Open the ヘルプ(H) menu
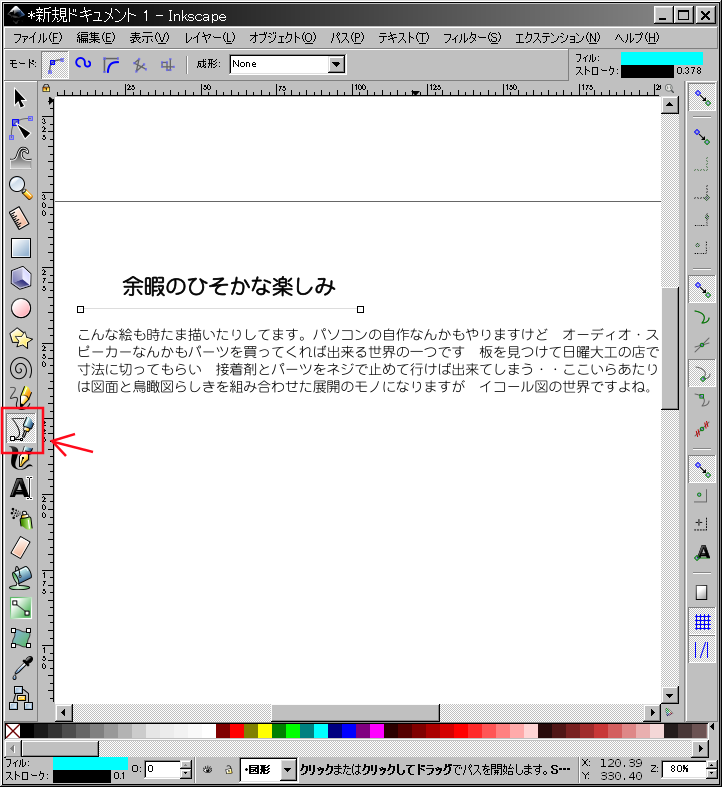722x787 pixels. [637, 38]
